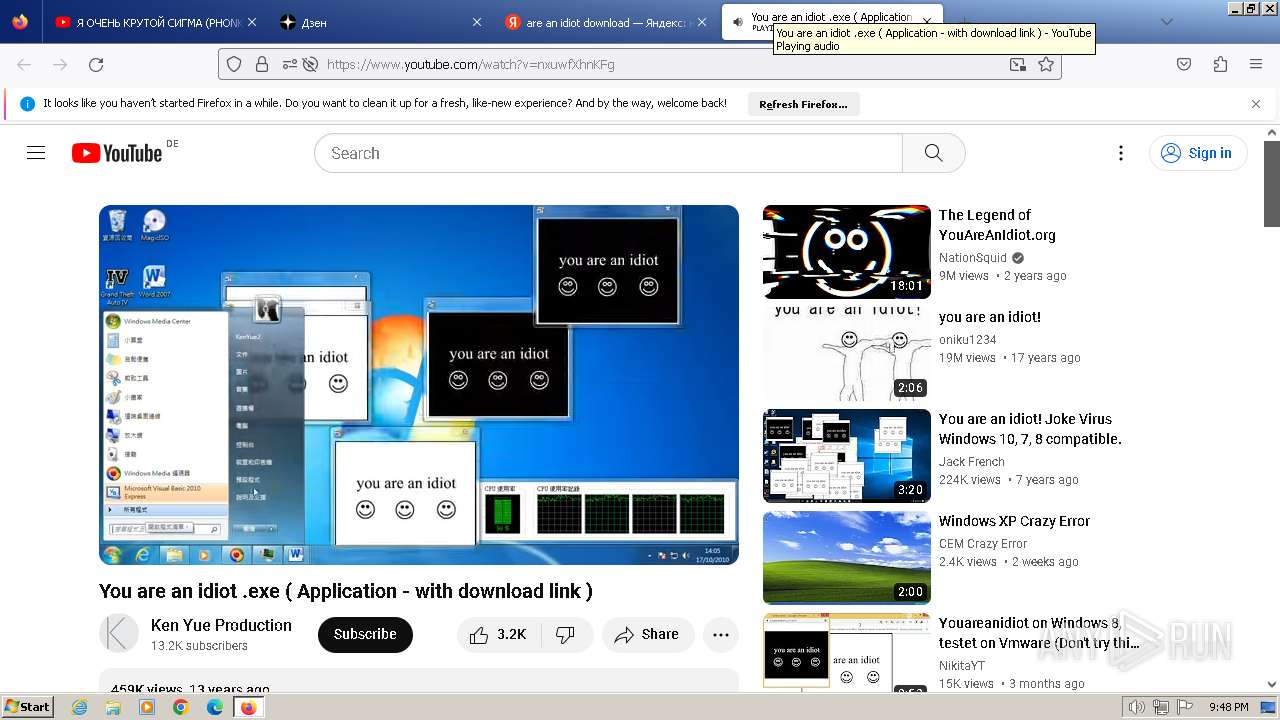Open the system volume tray icon
The height and width of the screenshot is (720, 1280).
pyautogui.click(x=1136, y=707)
